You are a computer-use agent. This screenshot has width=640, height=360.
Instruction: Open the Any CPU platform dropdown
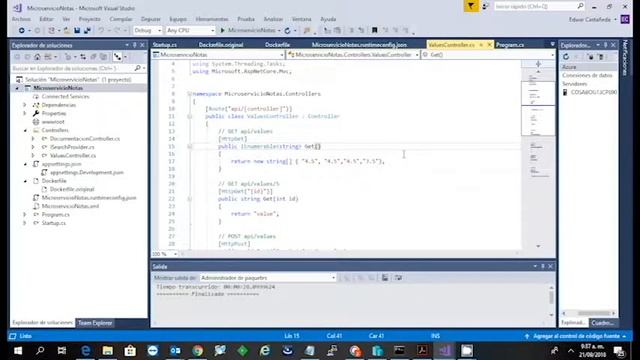pos(190,31)
